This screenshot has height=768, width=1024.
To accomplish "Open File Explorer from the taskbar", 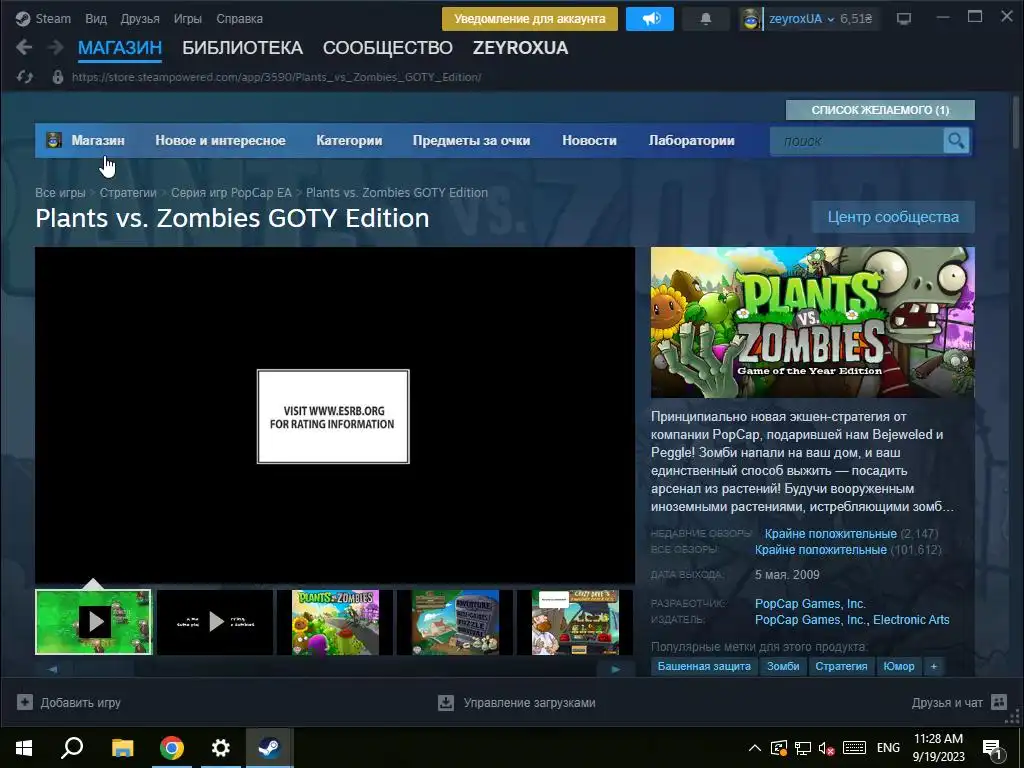I will 122,748.
